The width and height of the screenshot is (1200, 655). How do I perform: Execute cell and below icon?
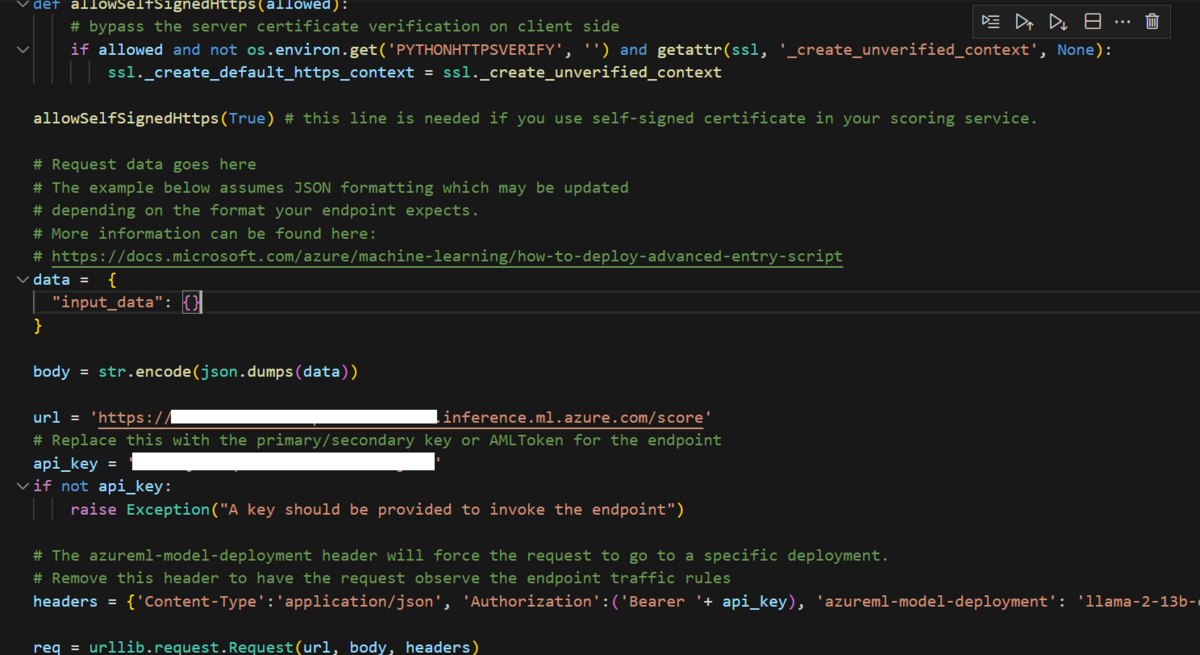click(1058, 21)
